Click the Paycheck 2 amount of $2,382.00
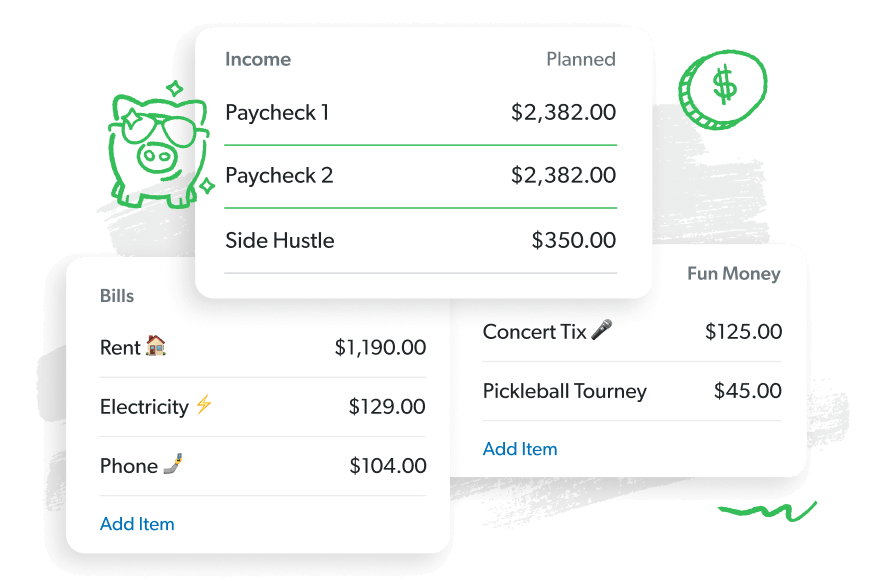Screen dimensions: 878x581 pos(565,175)
